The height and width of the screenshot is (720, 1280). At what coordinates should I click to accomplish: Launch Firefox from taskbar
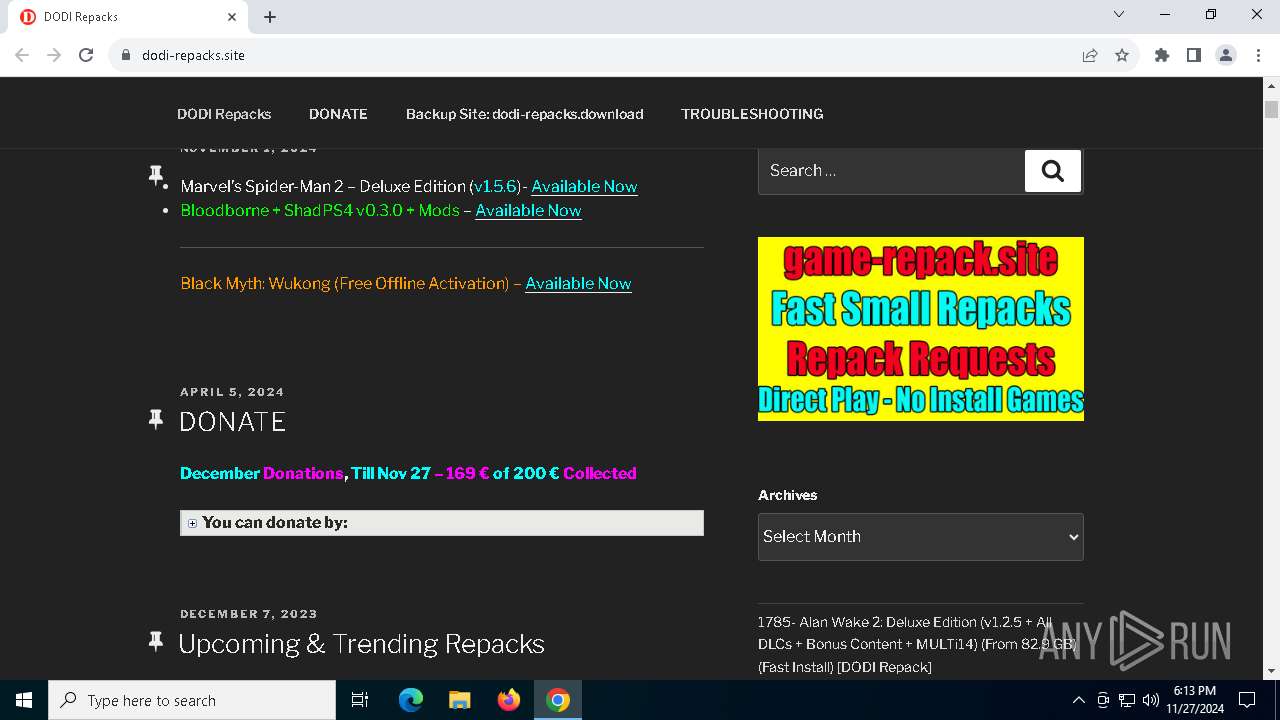click(x=509, y=700)
